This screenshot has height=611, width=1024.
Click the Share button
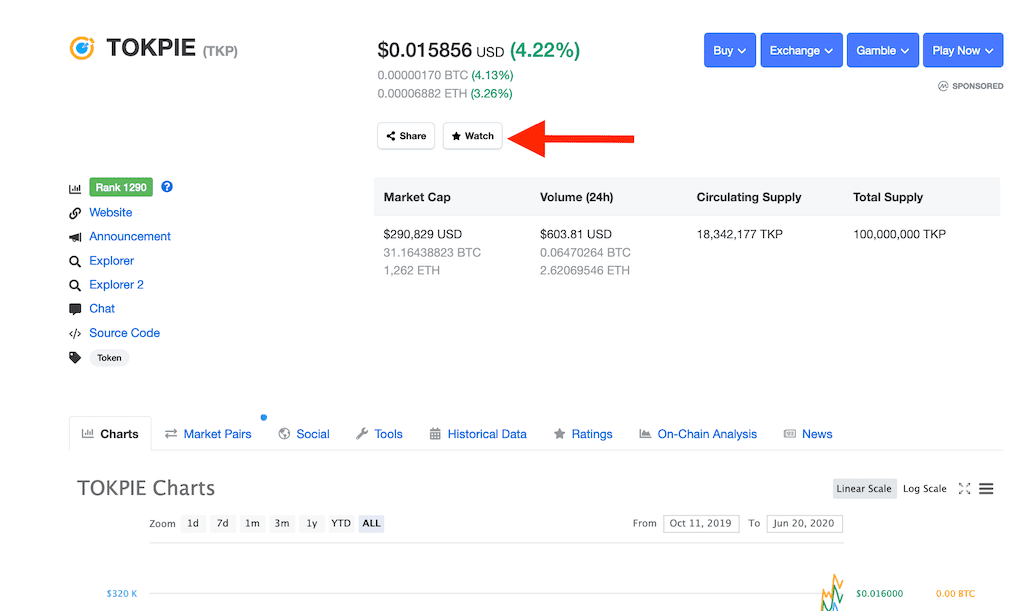(x=406, y=136)
